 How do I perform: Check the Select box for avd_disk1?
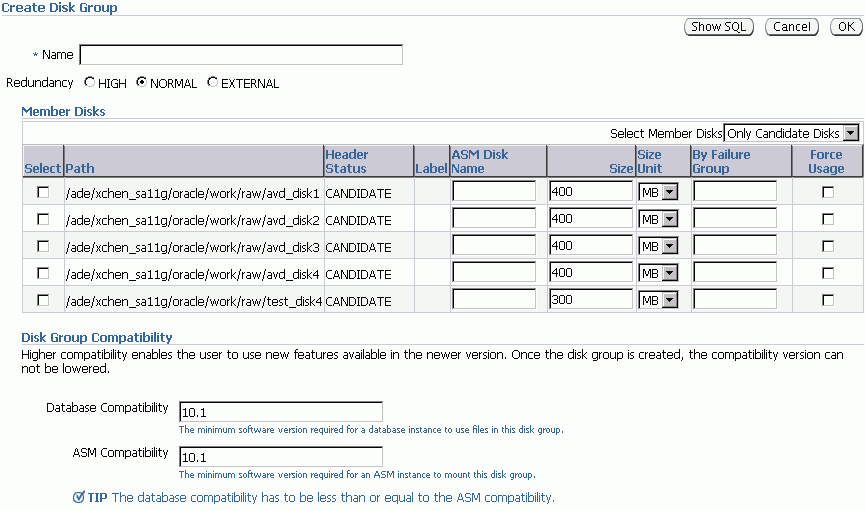[42, 192]
